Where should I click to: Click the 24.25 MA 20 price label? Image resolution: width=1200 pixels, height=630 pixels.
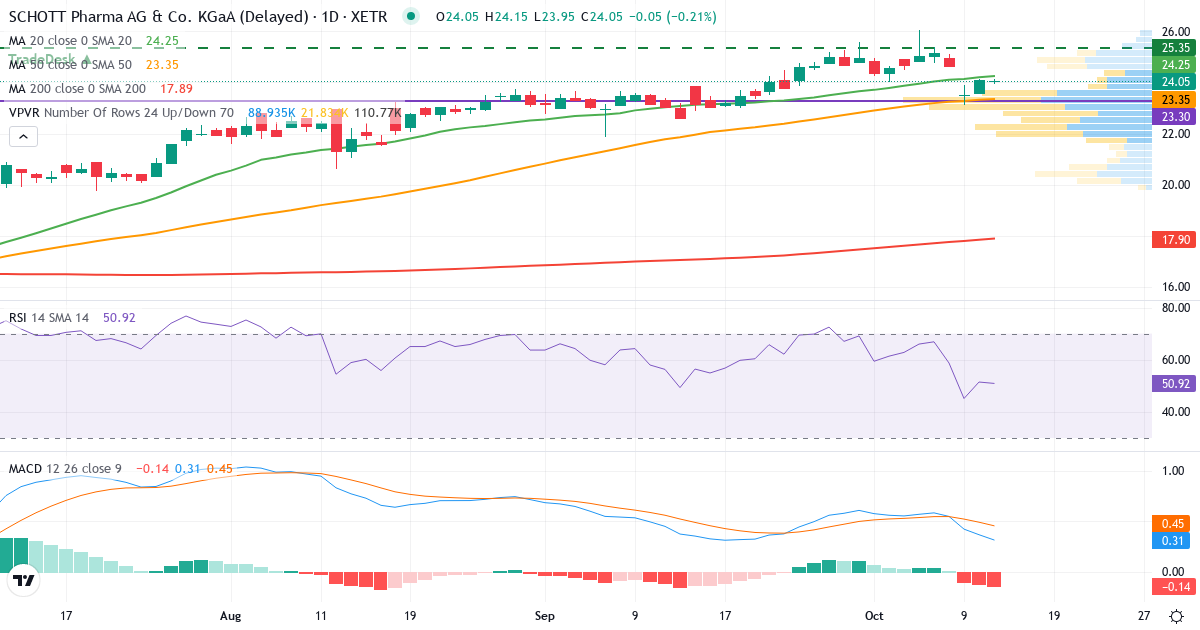tap(1172, 64)
